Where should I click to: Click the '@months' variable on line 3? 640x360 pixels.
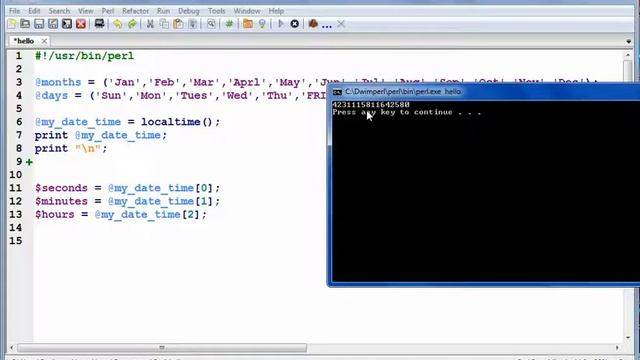[58, 82]
